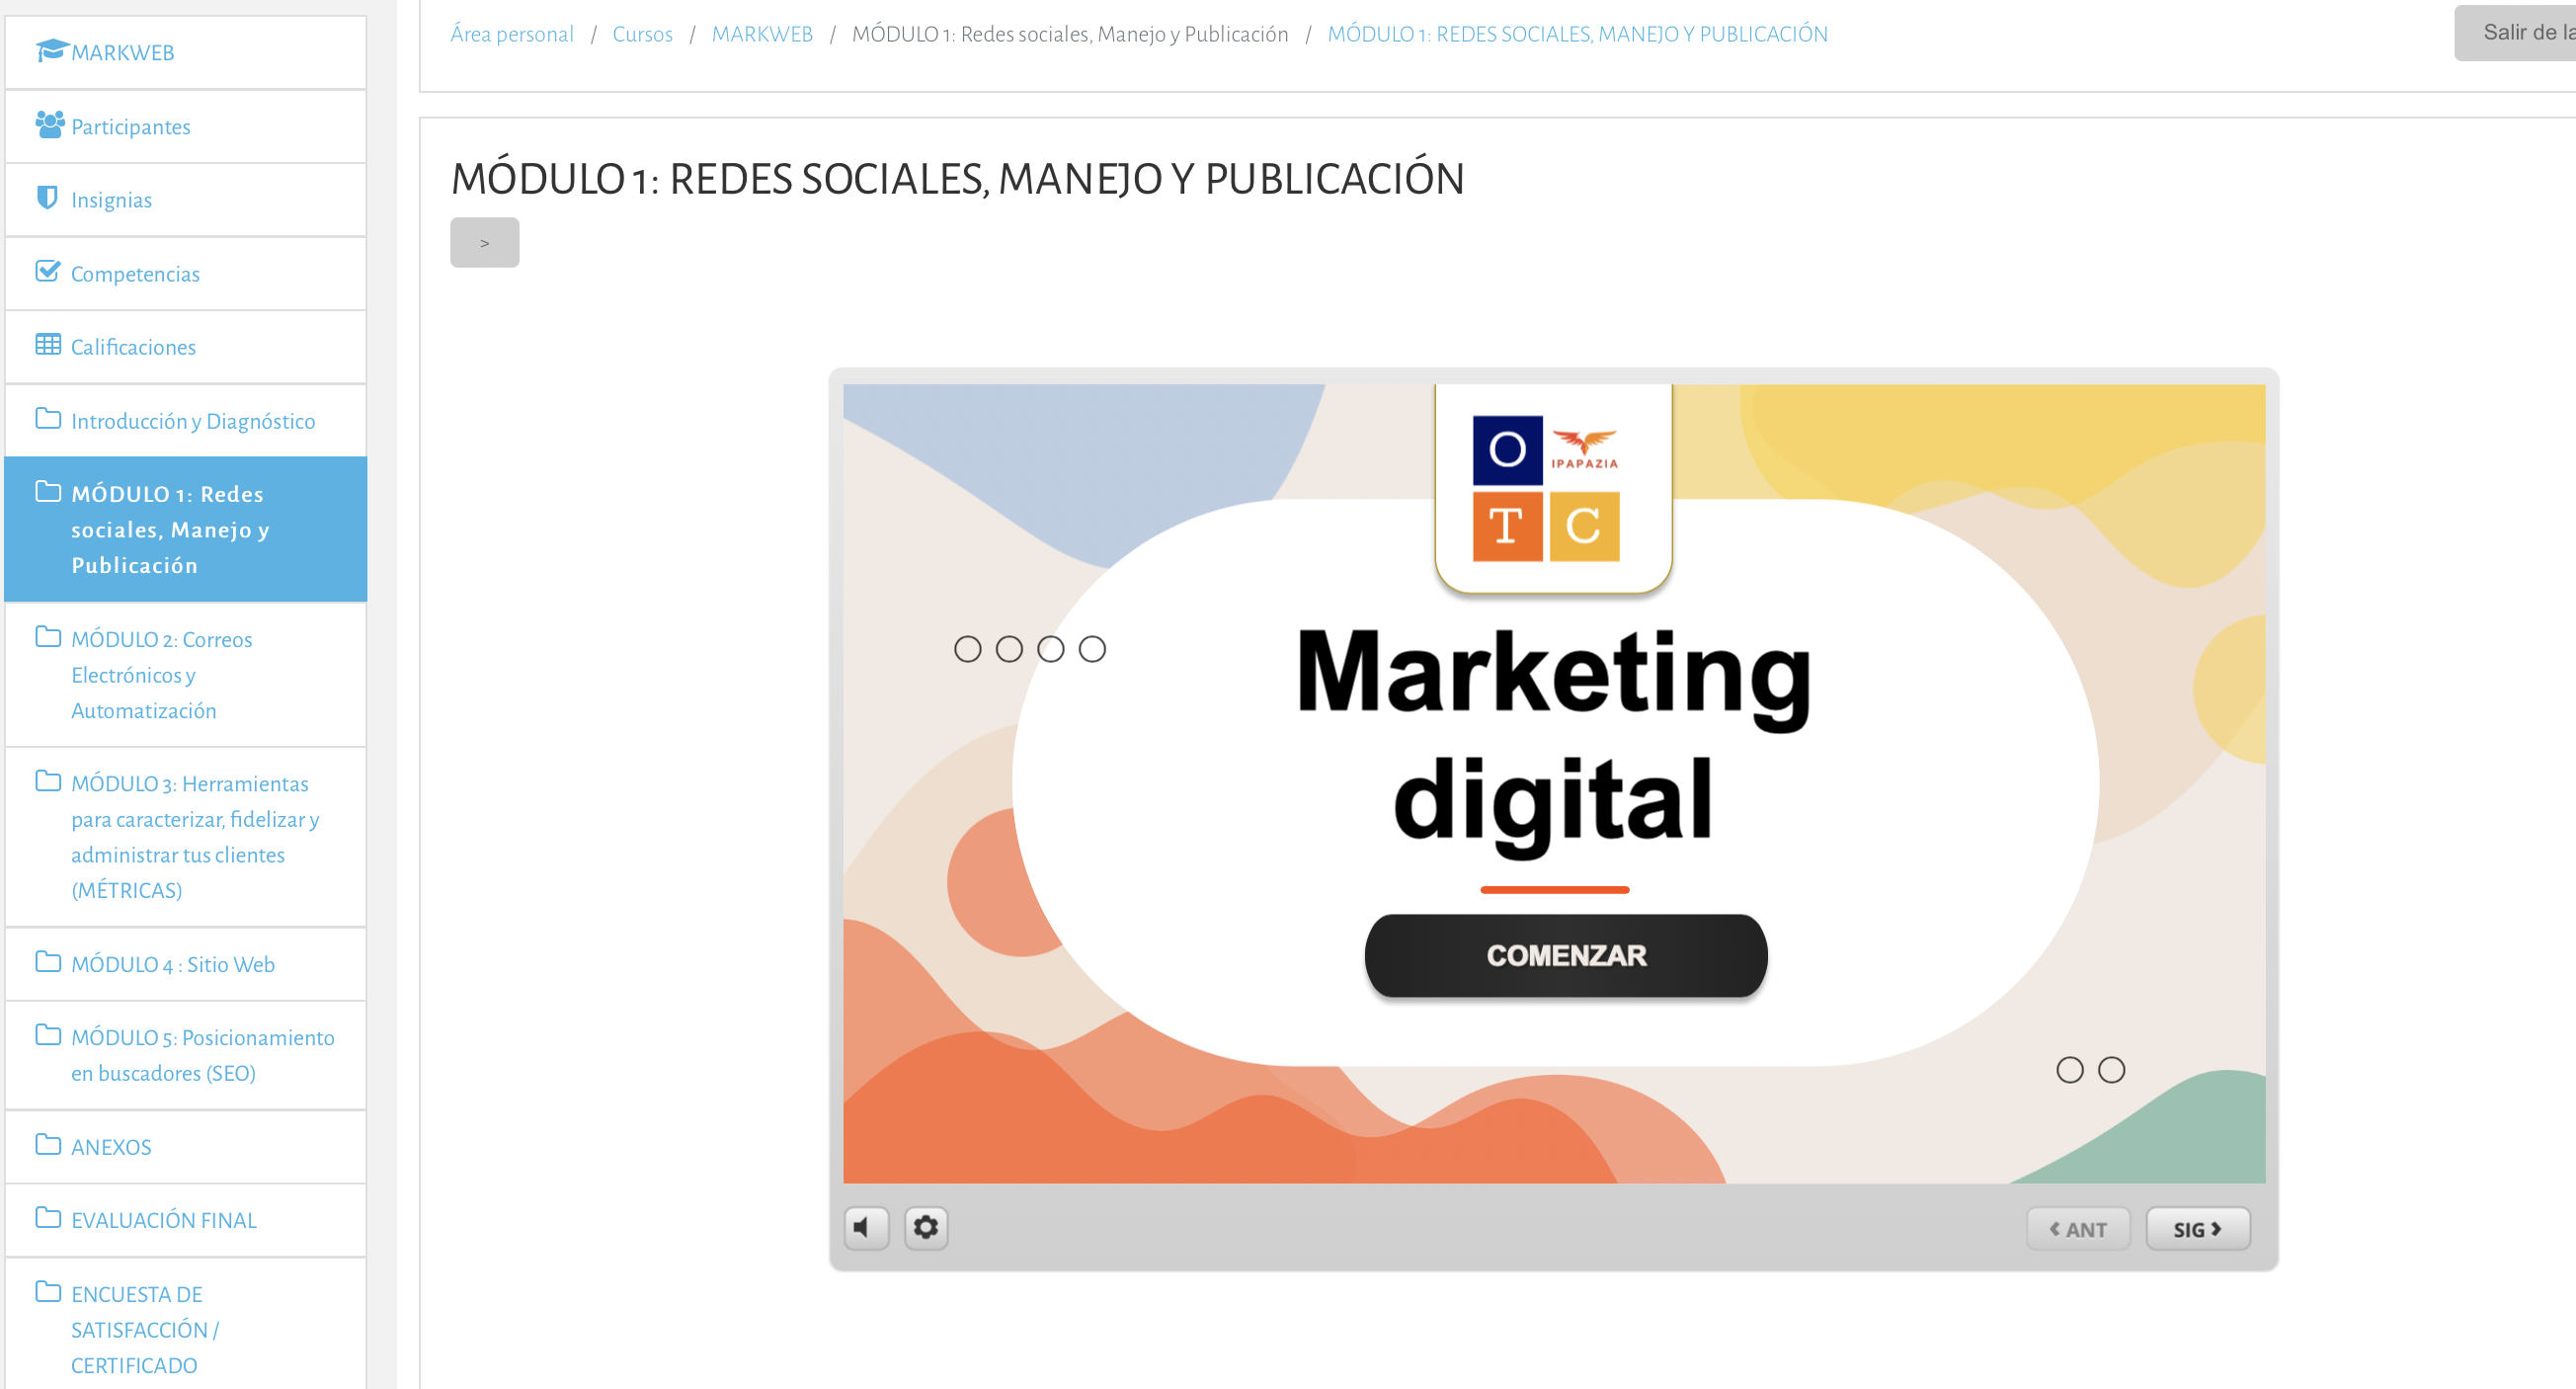
Task: Click the folder icon for MÓDULO 3
Action: [48, 781]
